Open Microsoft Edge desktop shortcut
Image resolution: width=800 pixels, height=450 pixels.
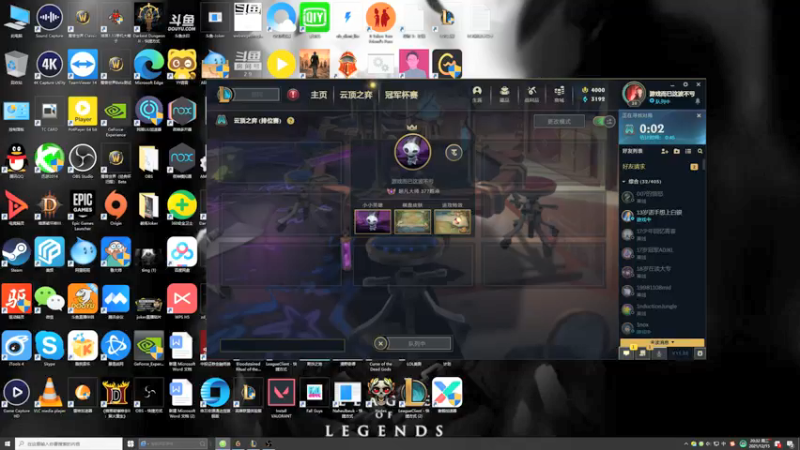(x=148, y=67)
